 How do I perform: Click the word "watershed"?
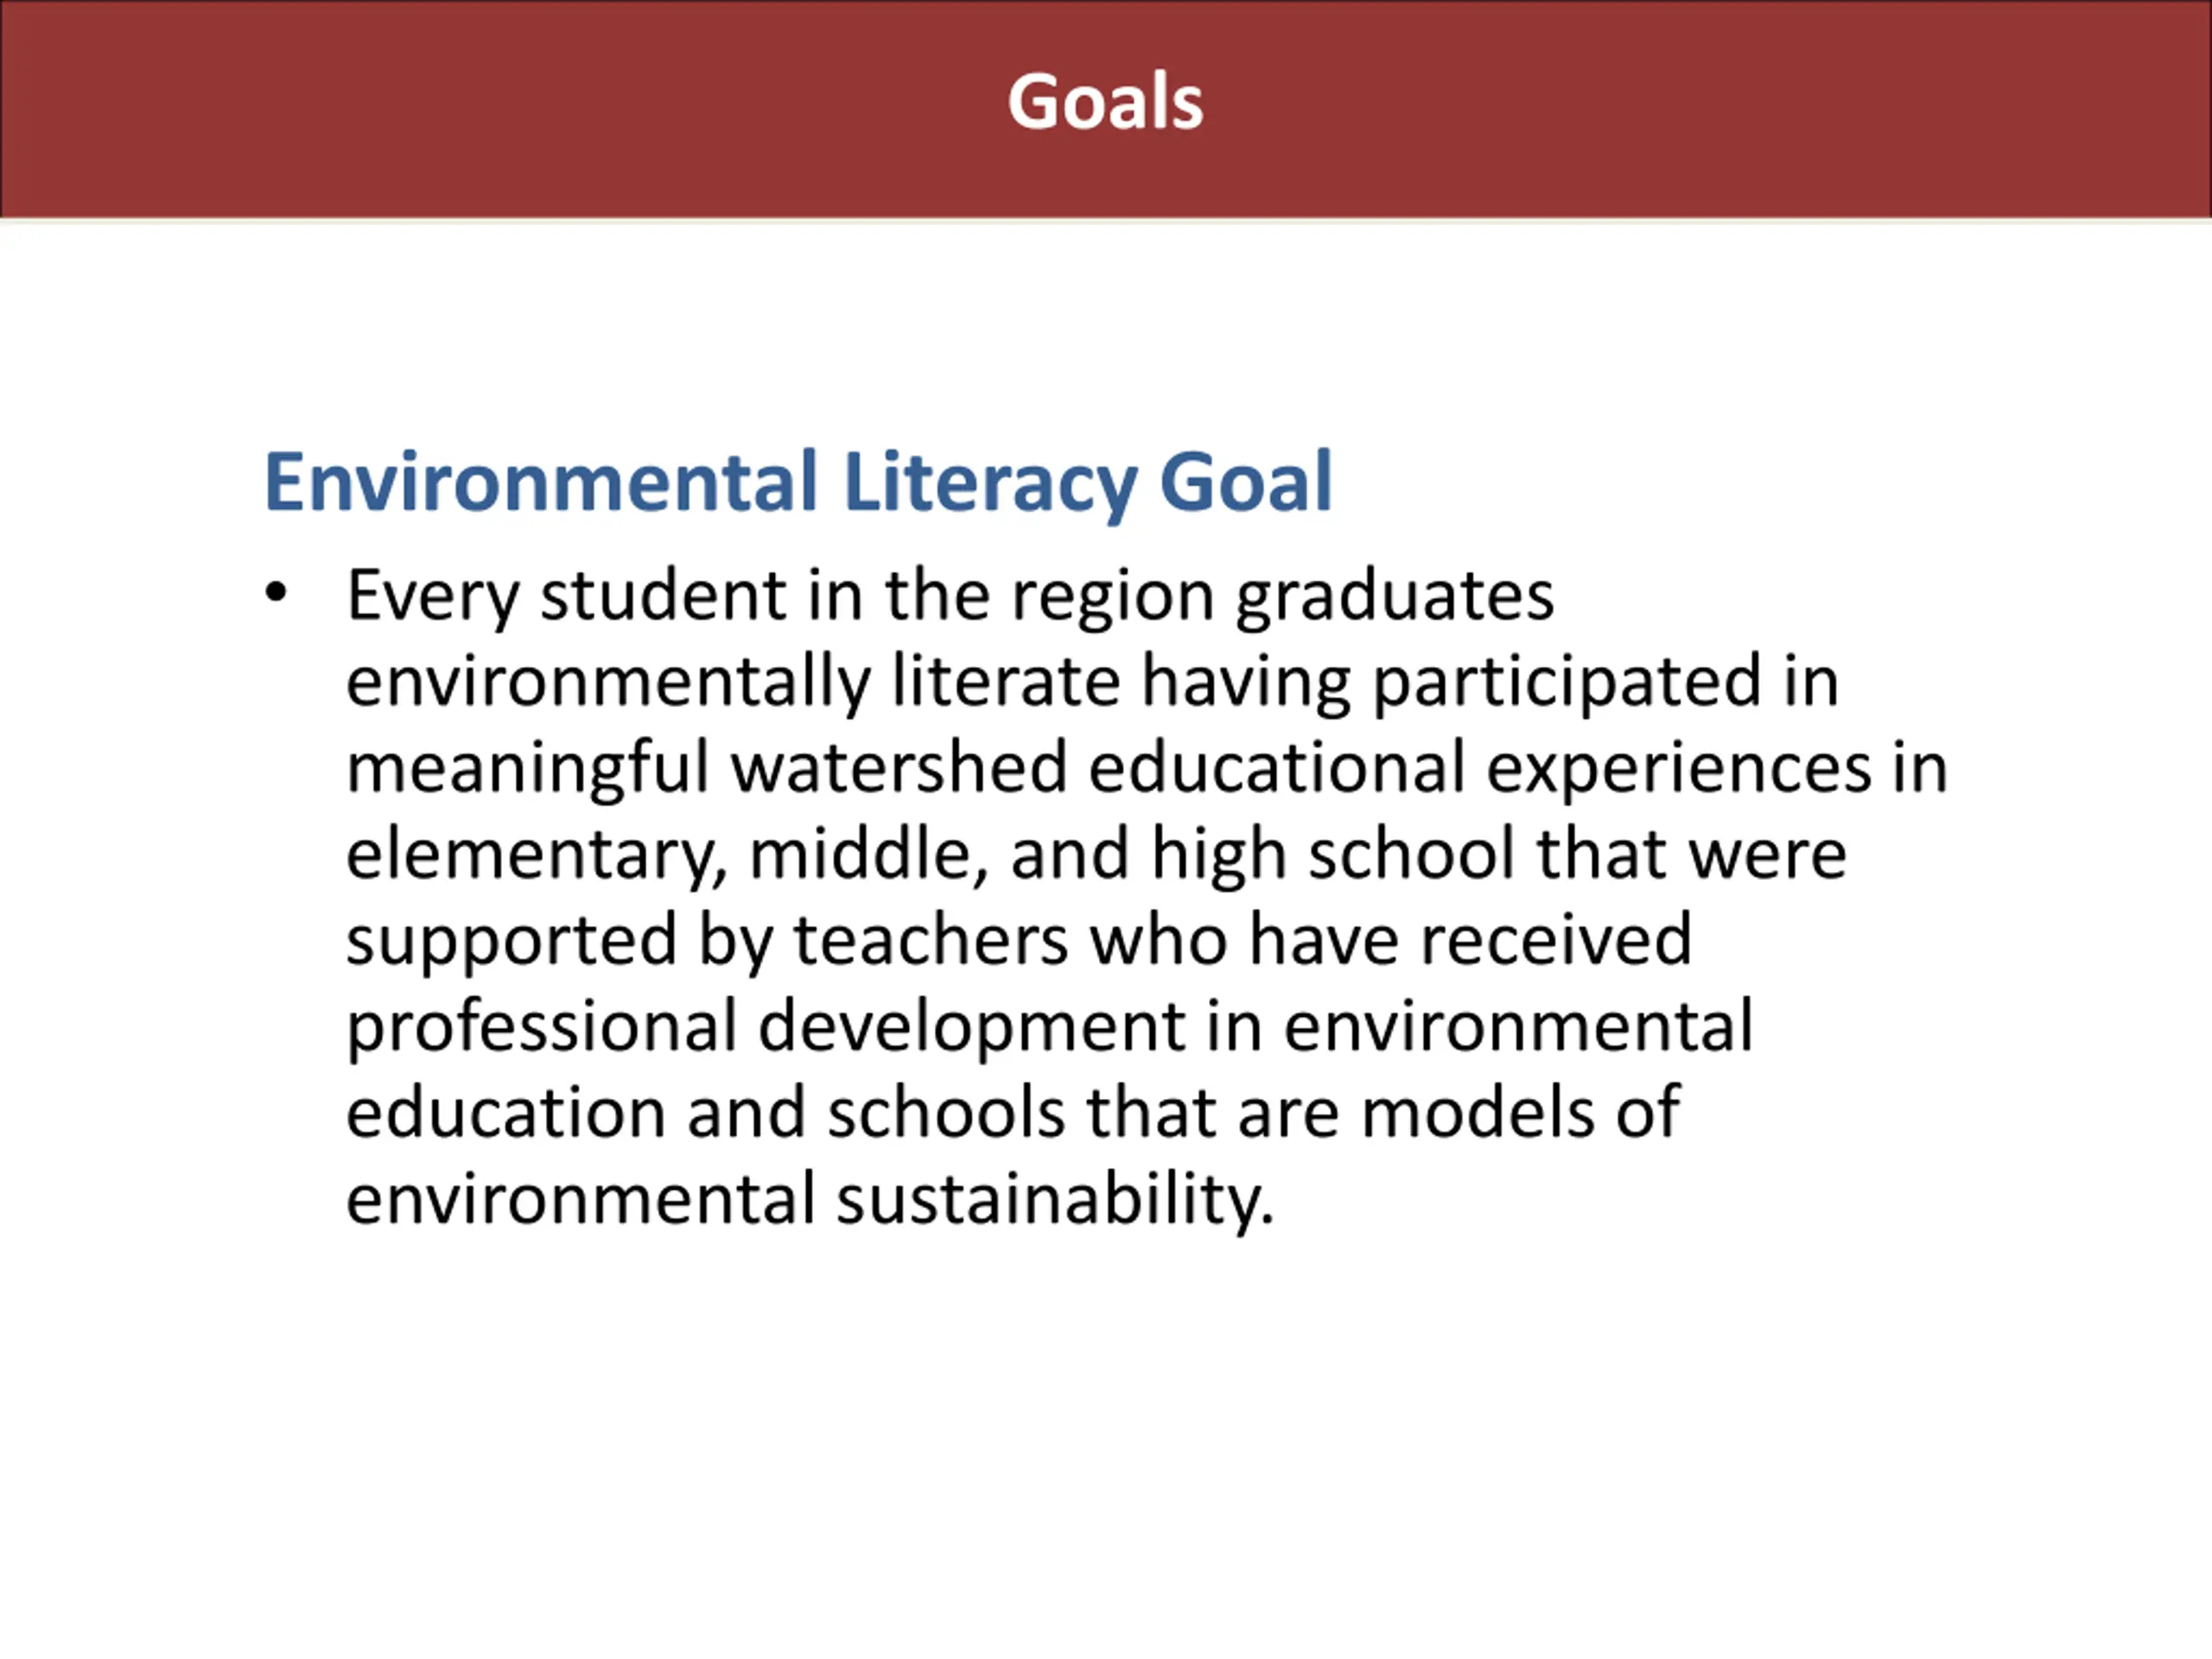899,768
